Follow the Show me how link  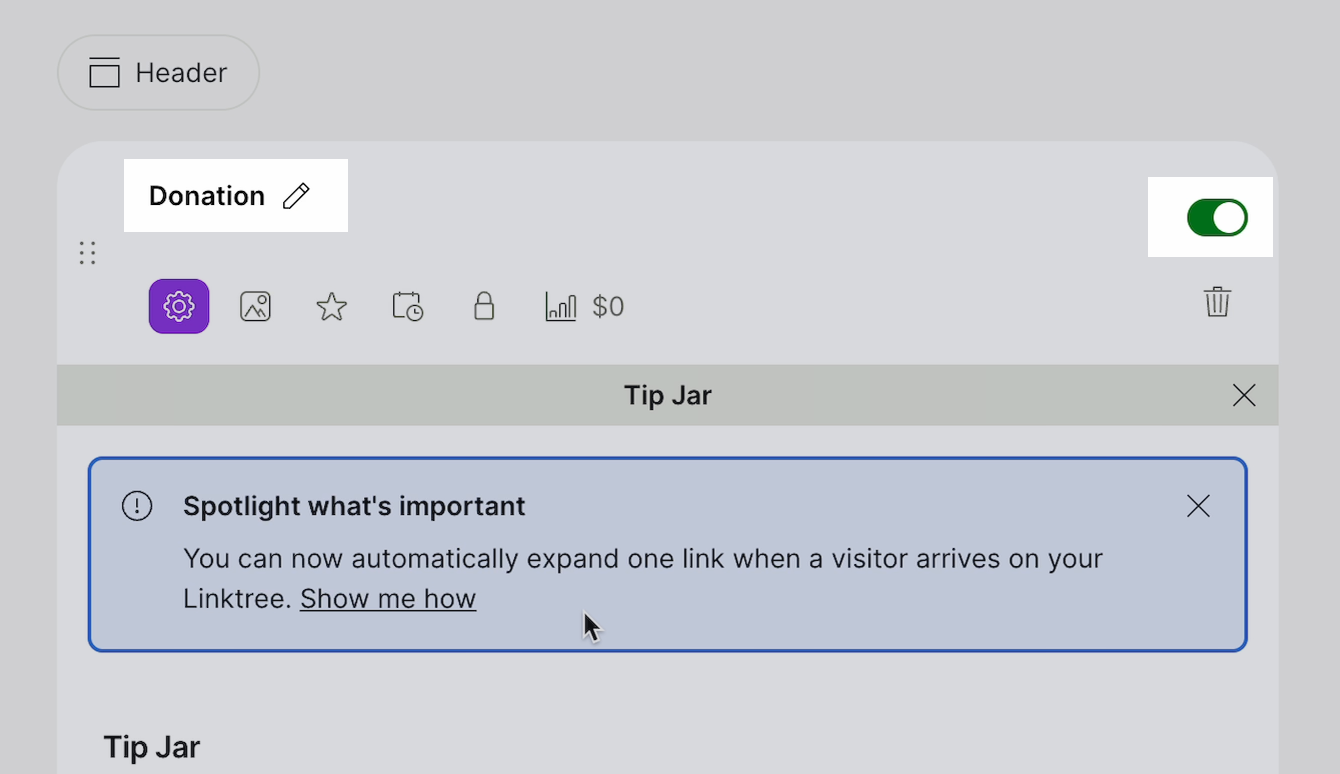[x=388, y=599]
